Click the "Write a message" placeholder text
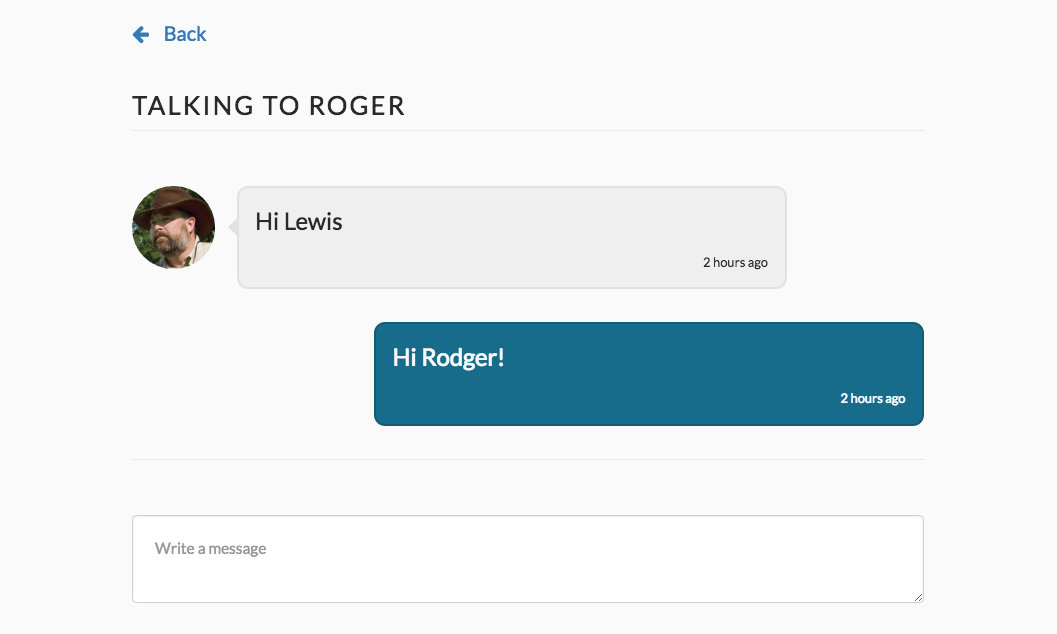This screenshot has width=1057, height=634. [210, 548]
